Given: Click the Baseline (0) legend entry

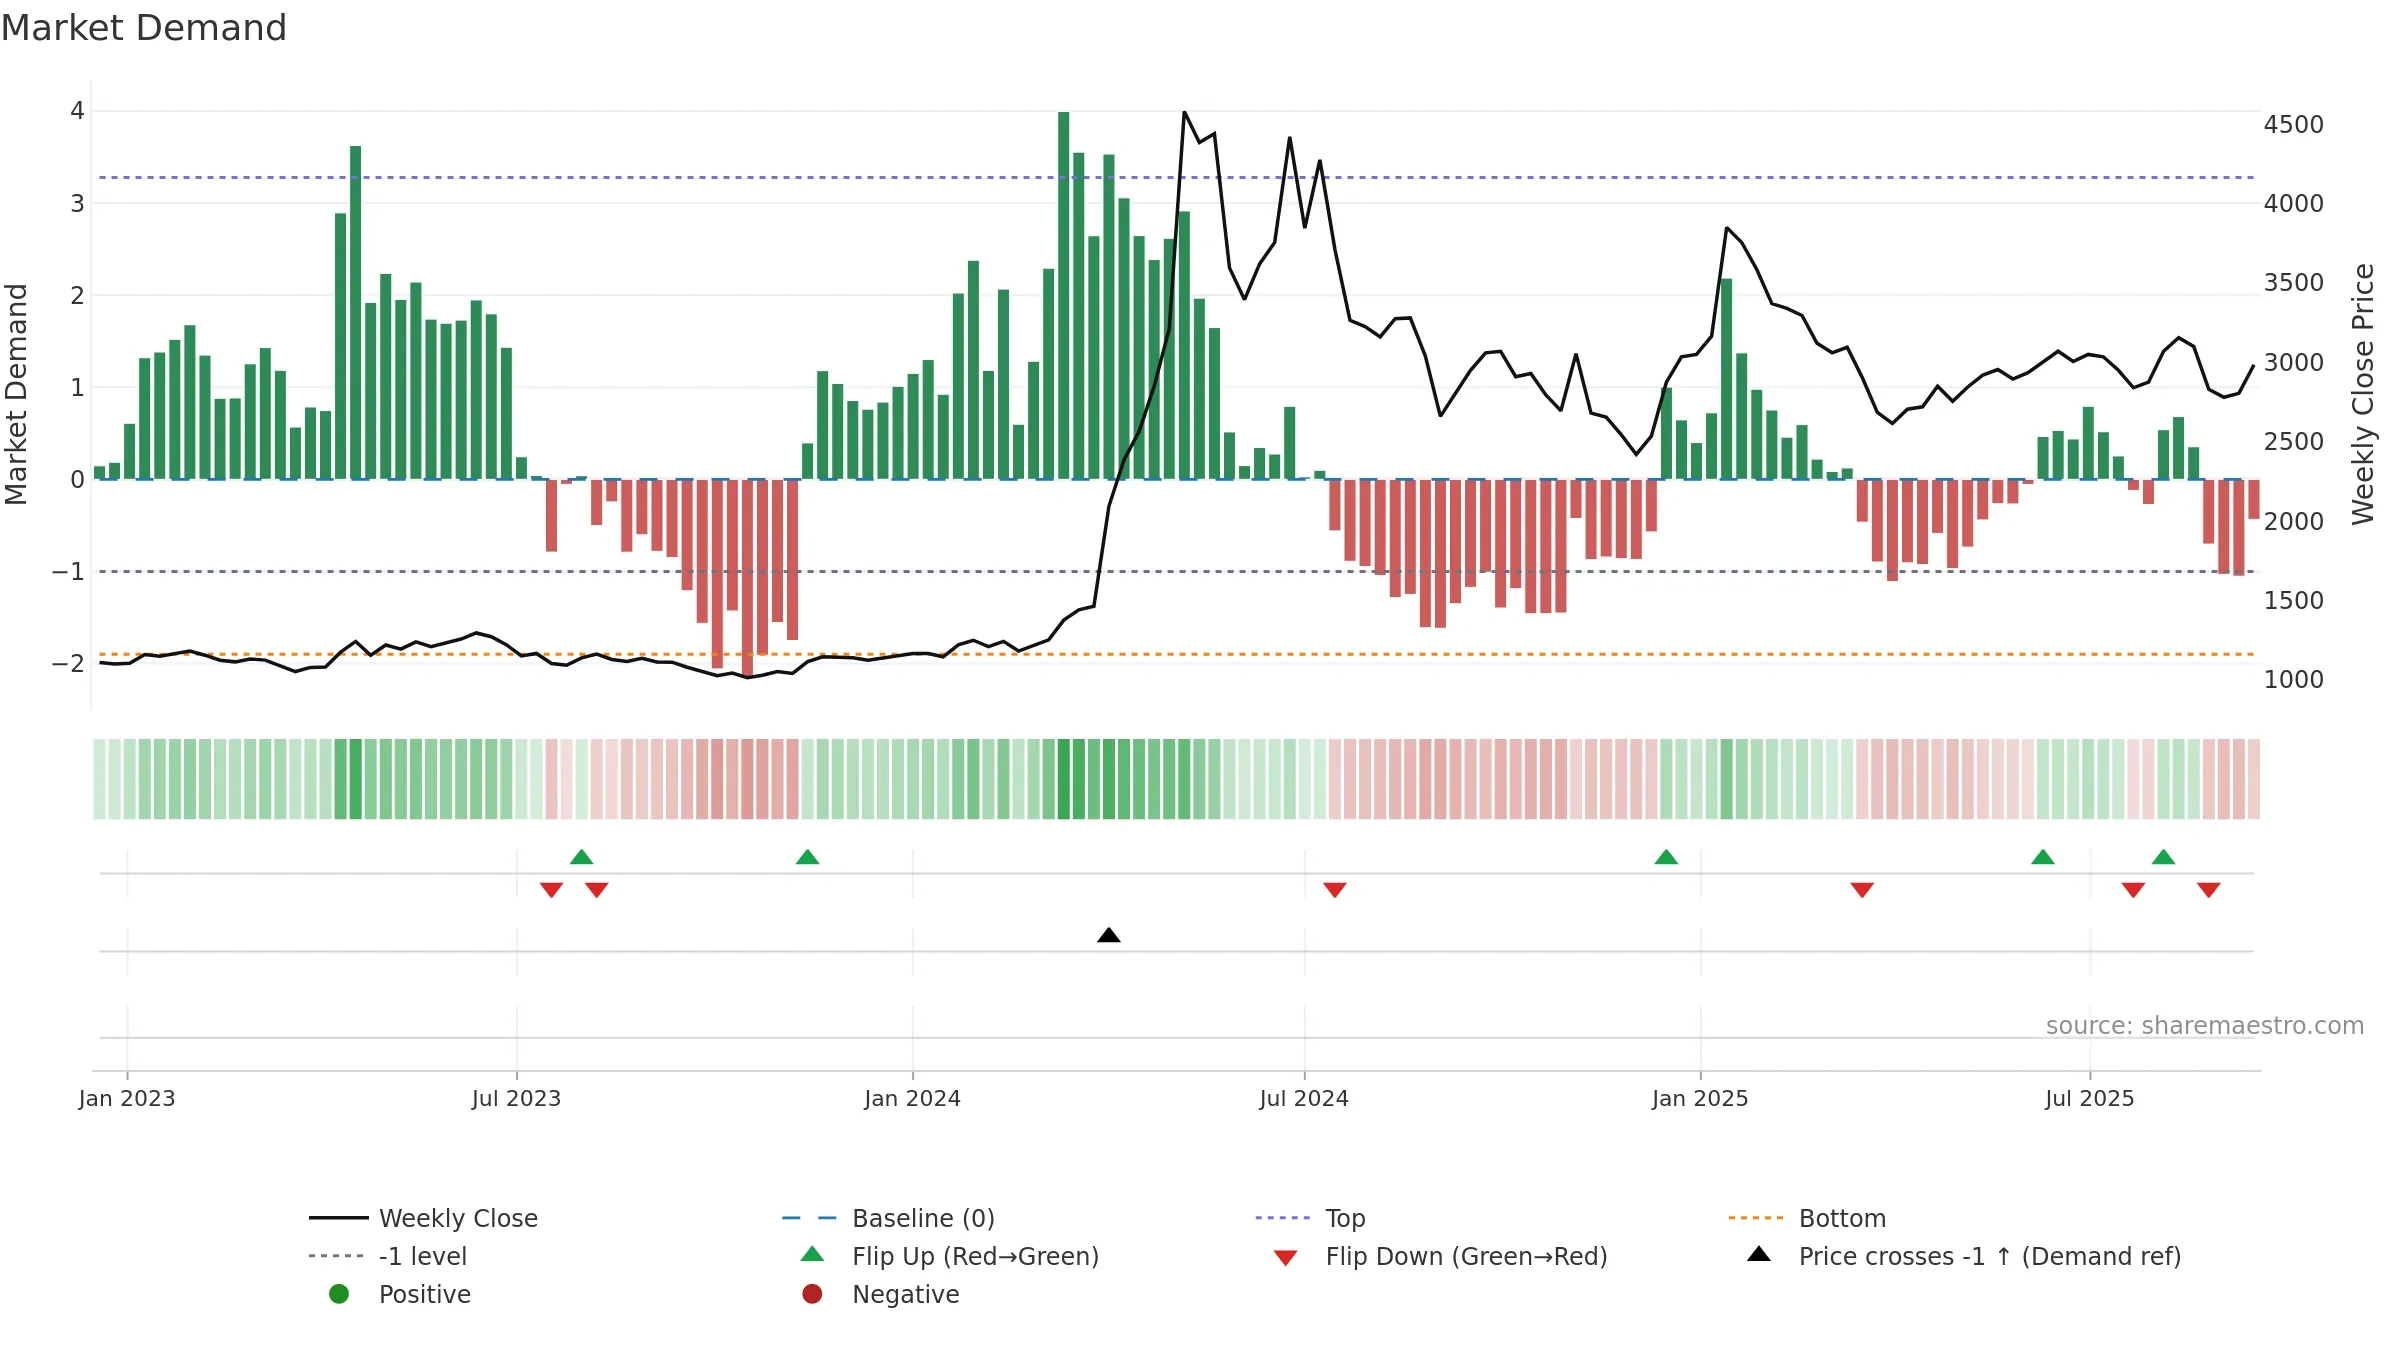Looking at the screenshot, I should click(888, 1218).
